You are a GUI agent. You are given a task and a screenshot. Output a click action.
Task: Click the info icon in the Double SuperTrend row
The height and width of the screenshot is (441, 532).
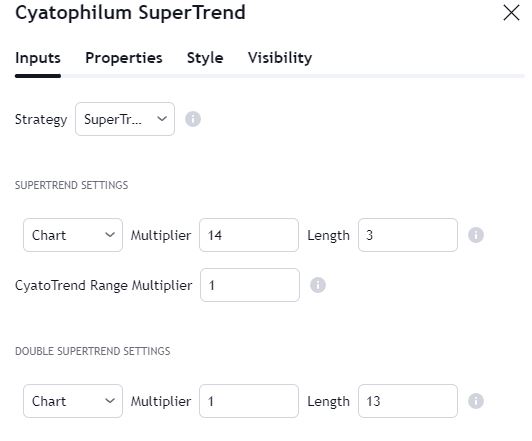tap(476, 401)
